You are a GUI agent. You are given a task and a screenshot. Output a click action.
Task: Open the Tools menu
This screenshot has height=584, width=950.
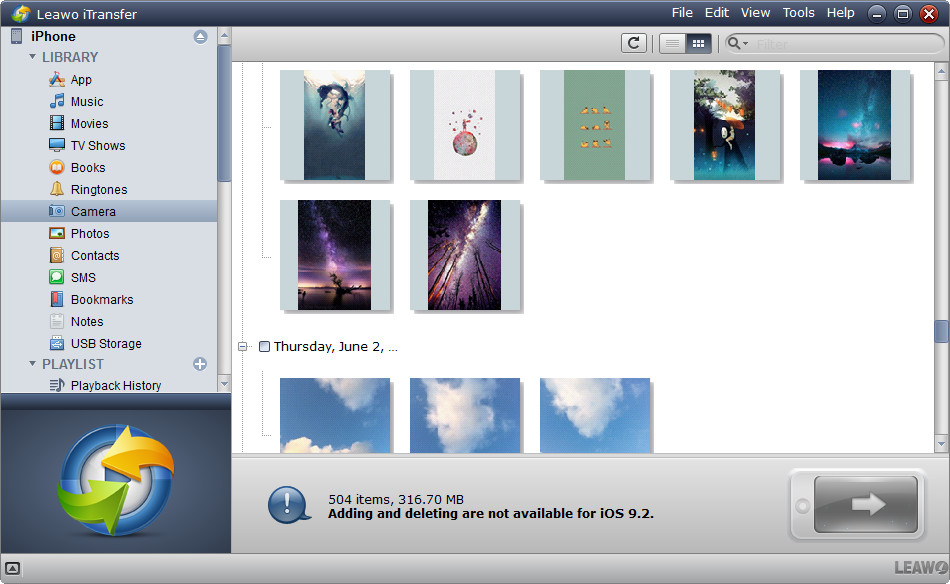click(x=798, y=13)
